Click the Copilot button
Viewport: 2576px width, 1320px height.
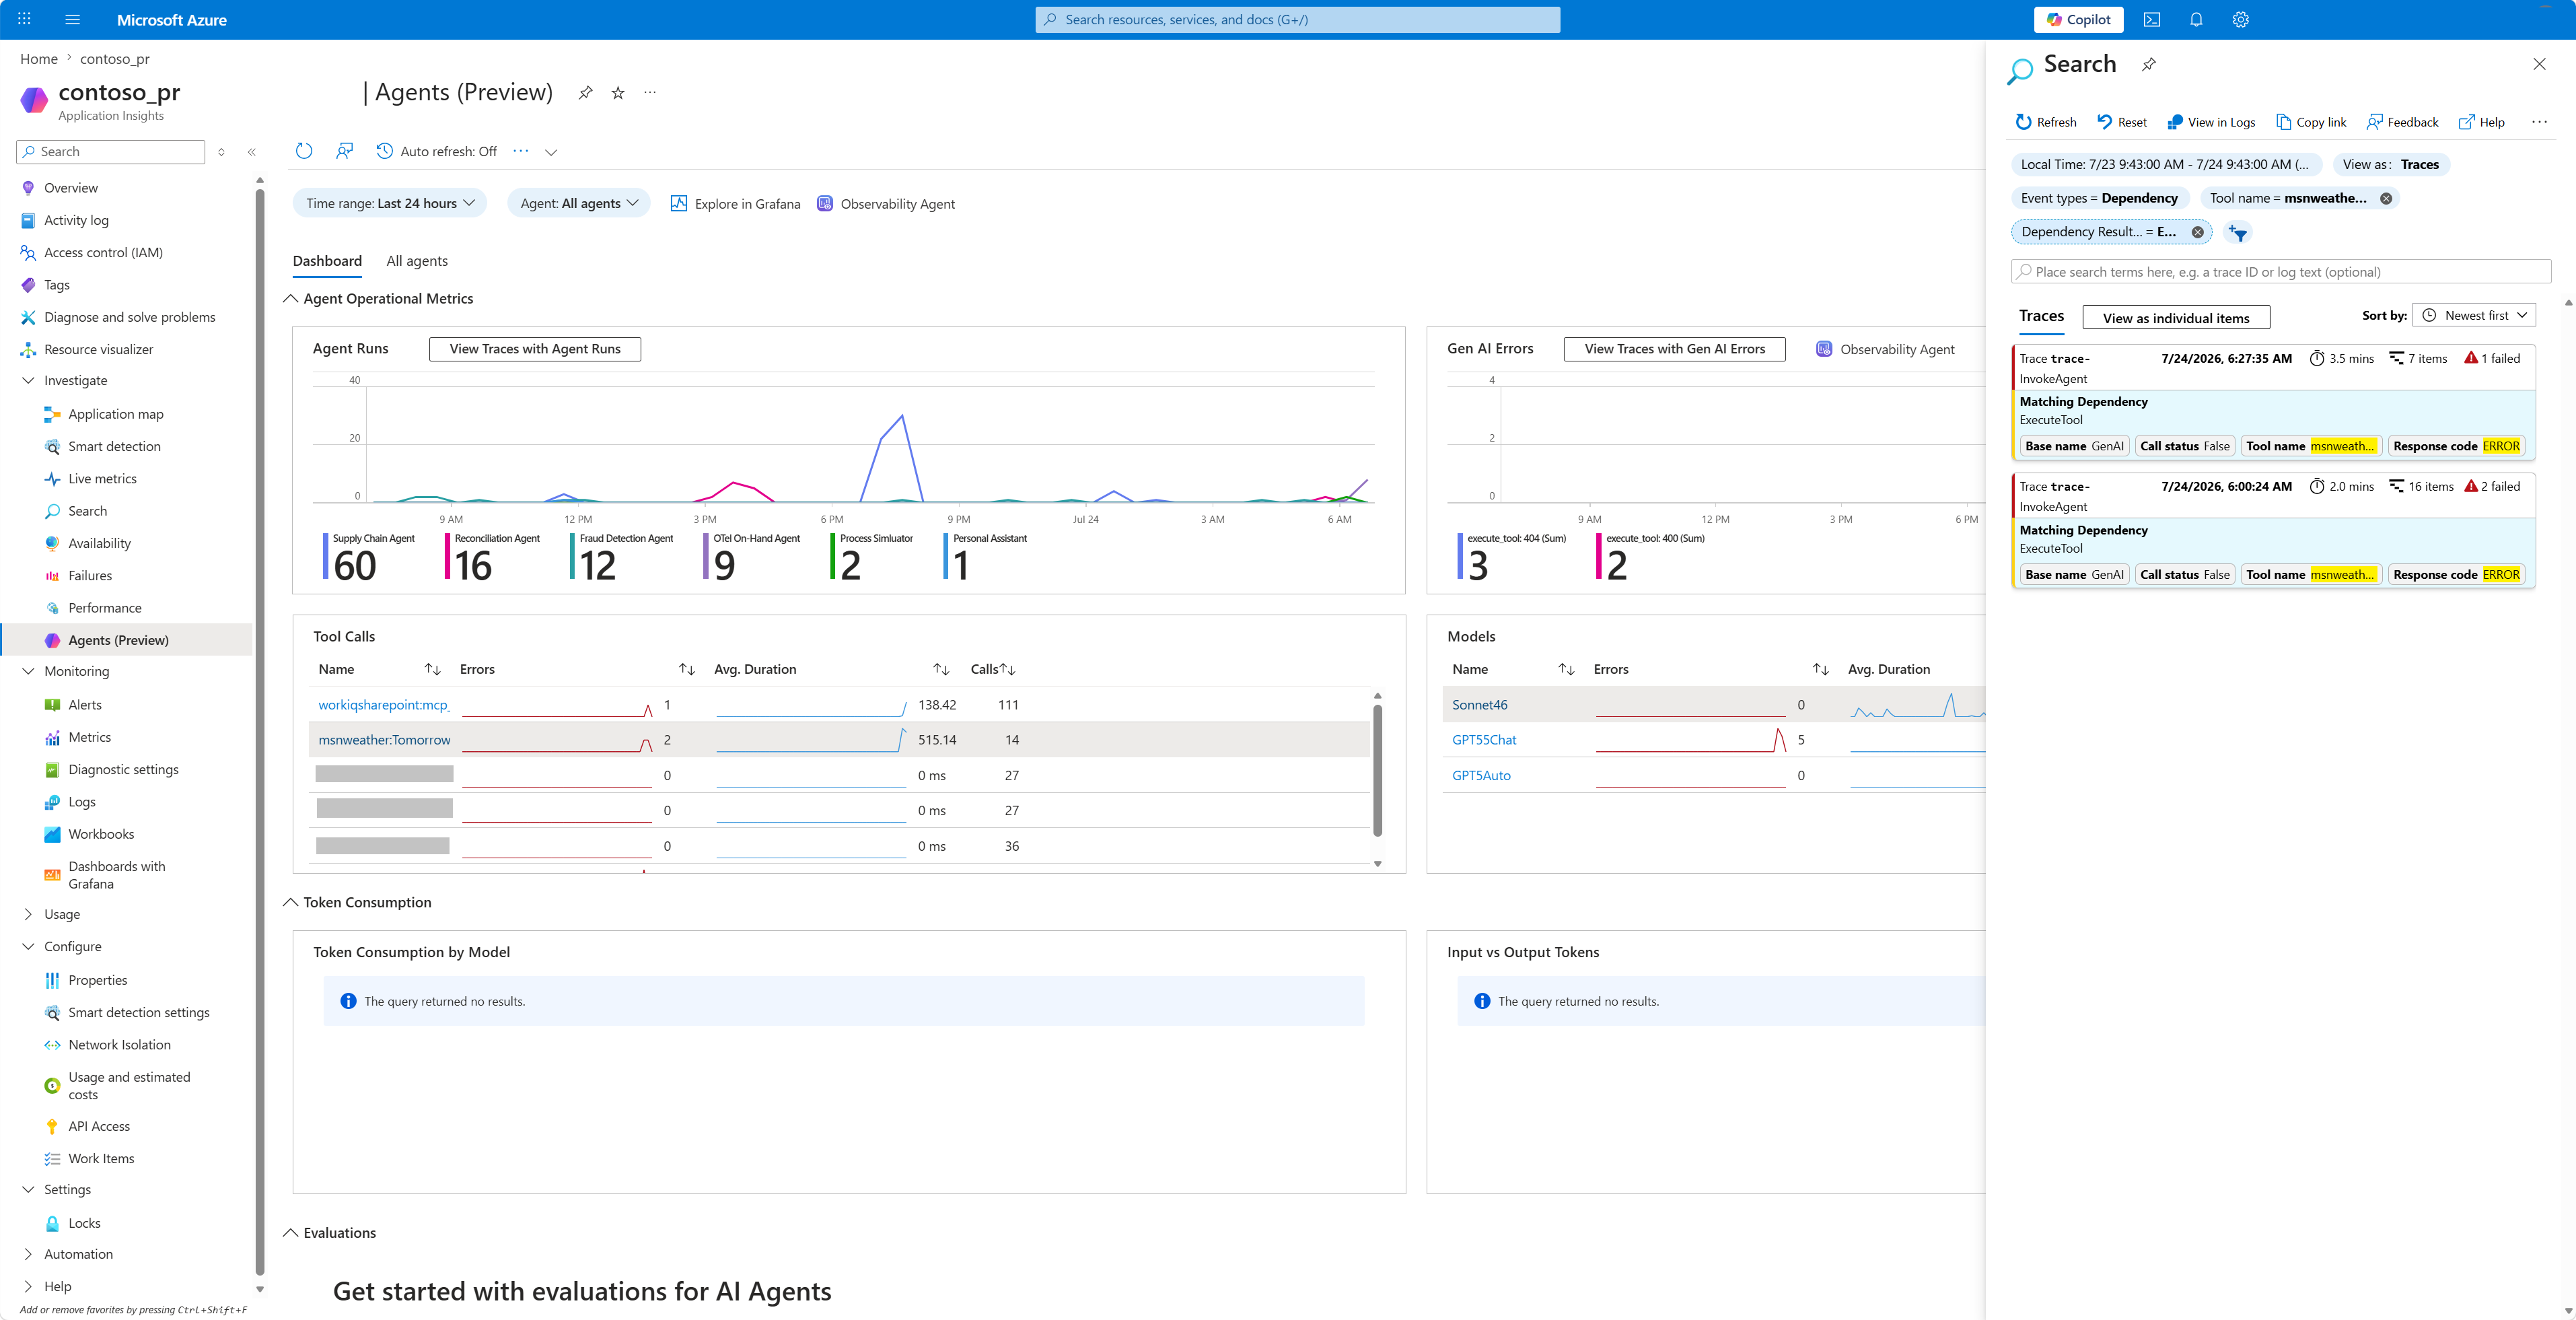[2078, 19]
